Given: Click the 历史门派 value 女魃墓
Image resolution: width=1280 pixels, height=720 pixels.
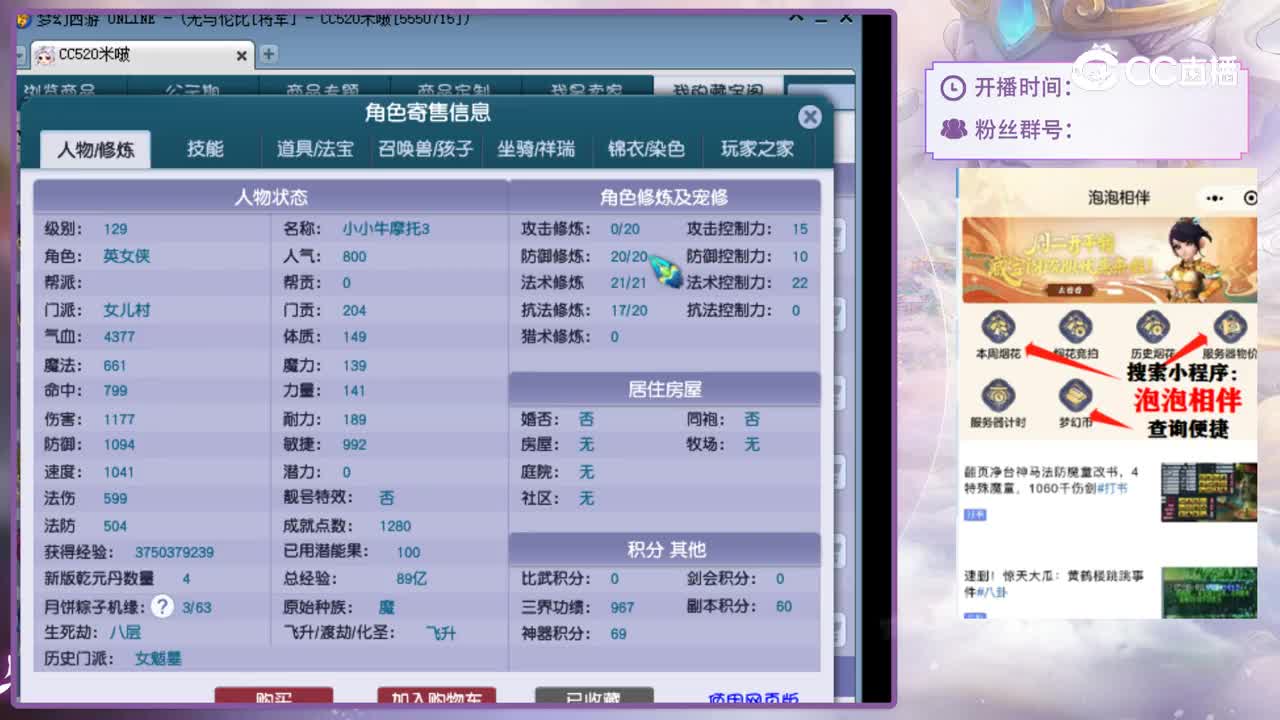Looking at the screenshot, I should 158,659.
